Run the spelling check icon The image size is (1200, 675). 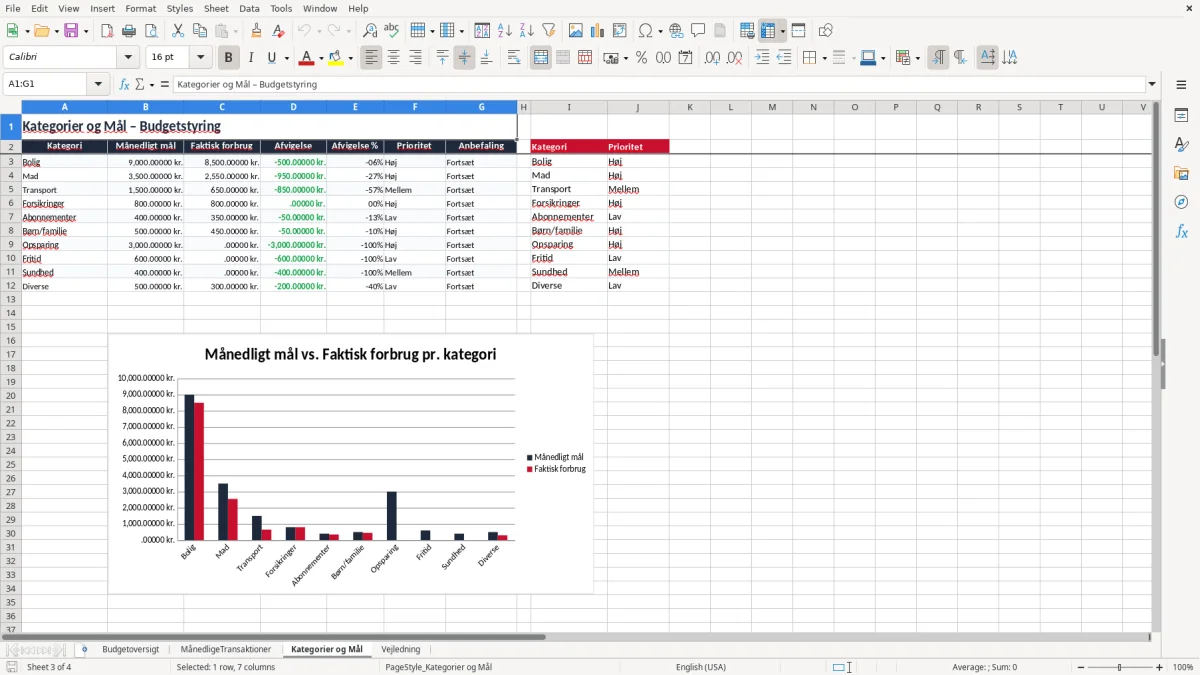pos(392,31)
